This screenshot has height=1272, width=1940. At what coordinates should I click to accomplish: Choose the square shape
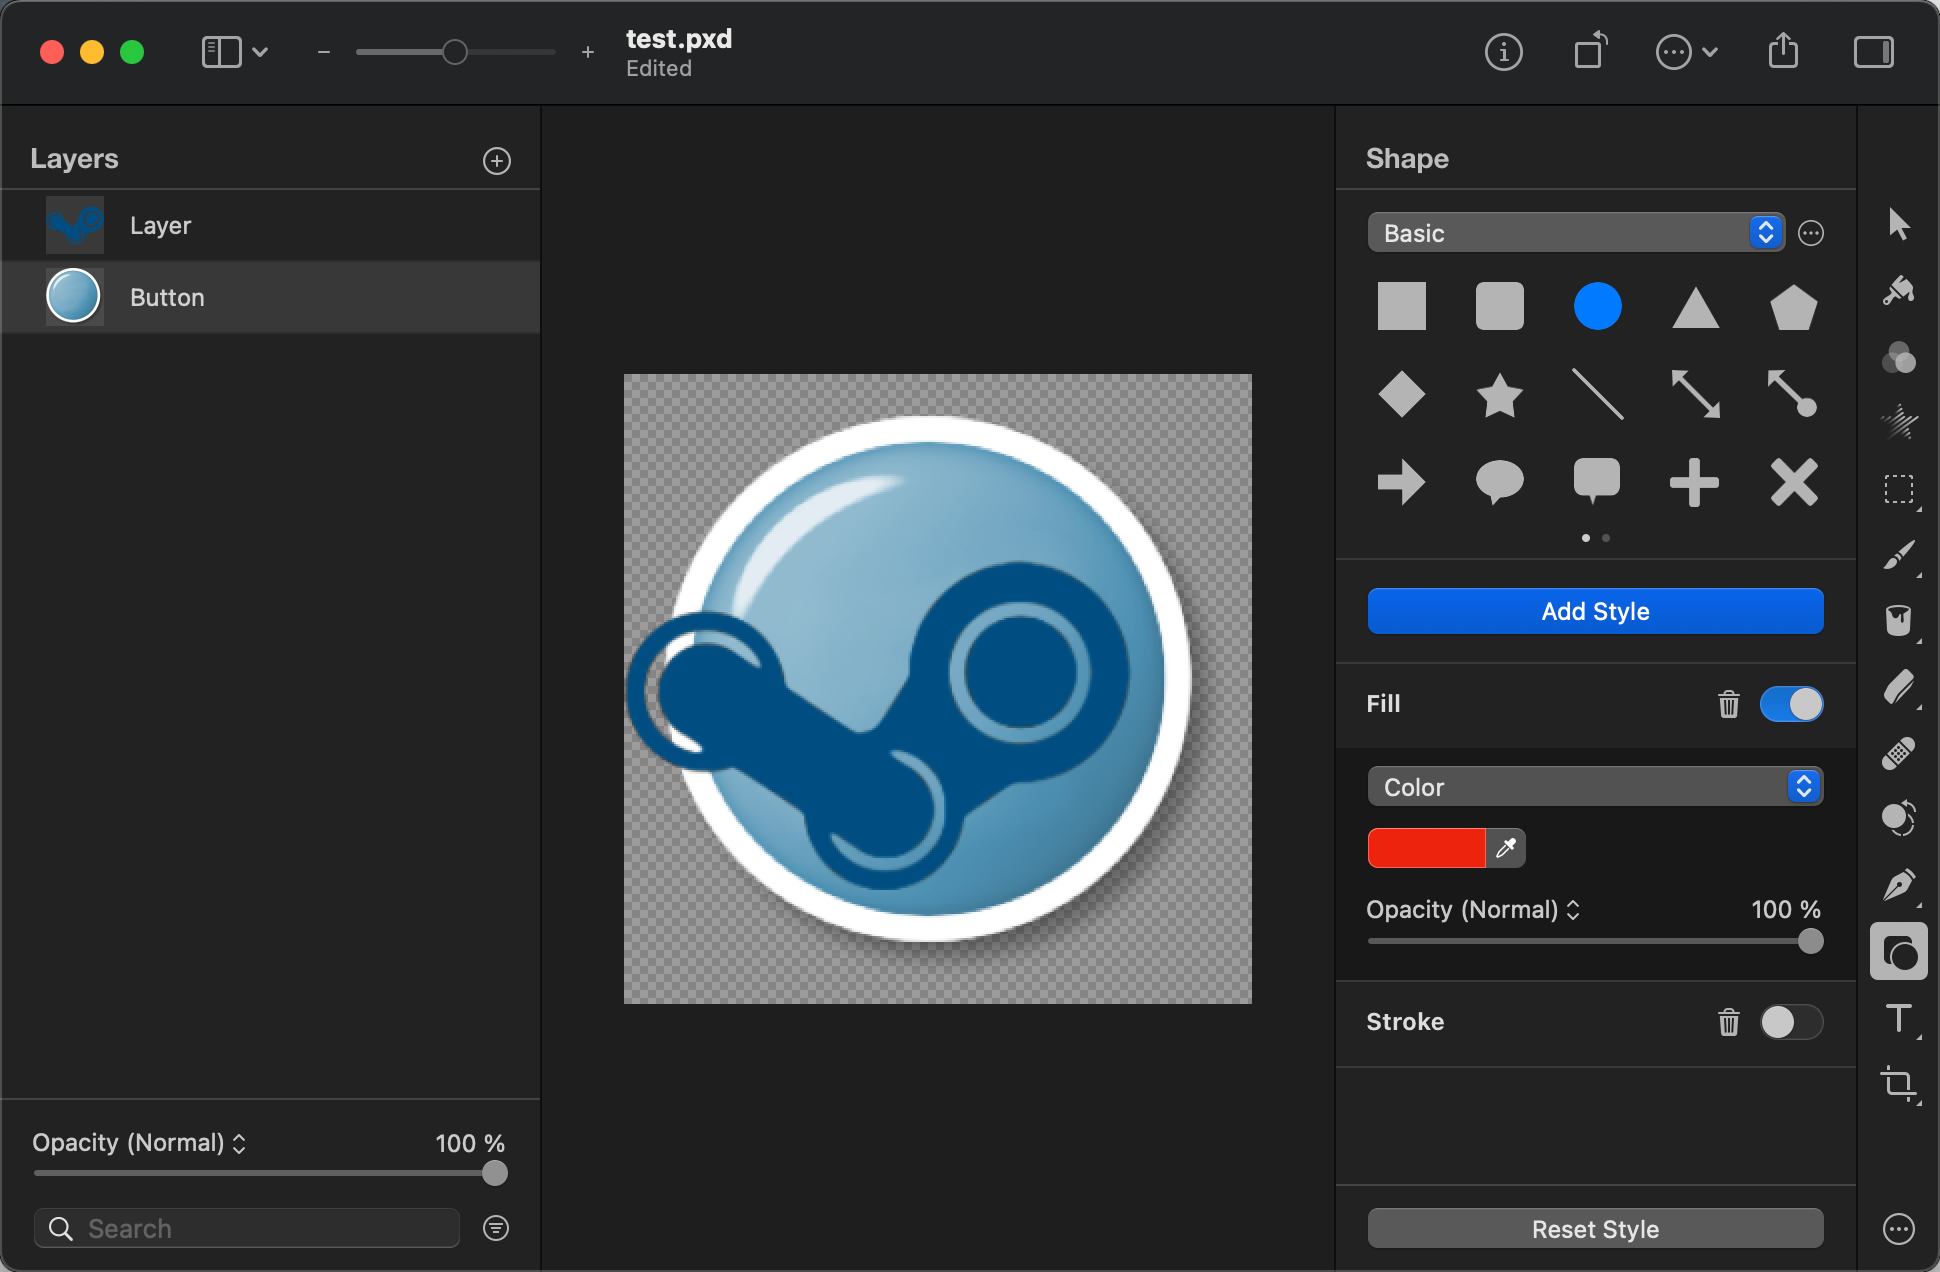(x=1401, y=306)
